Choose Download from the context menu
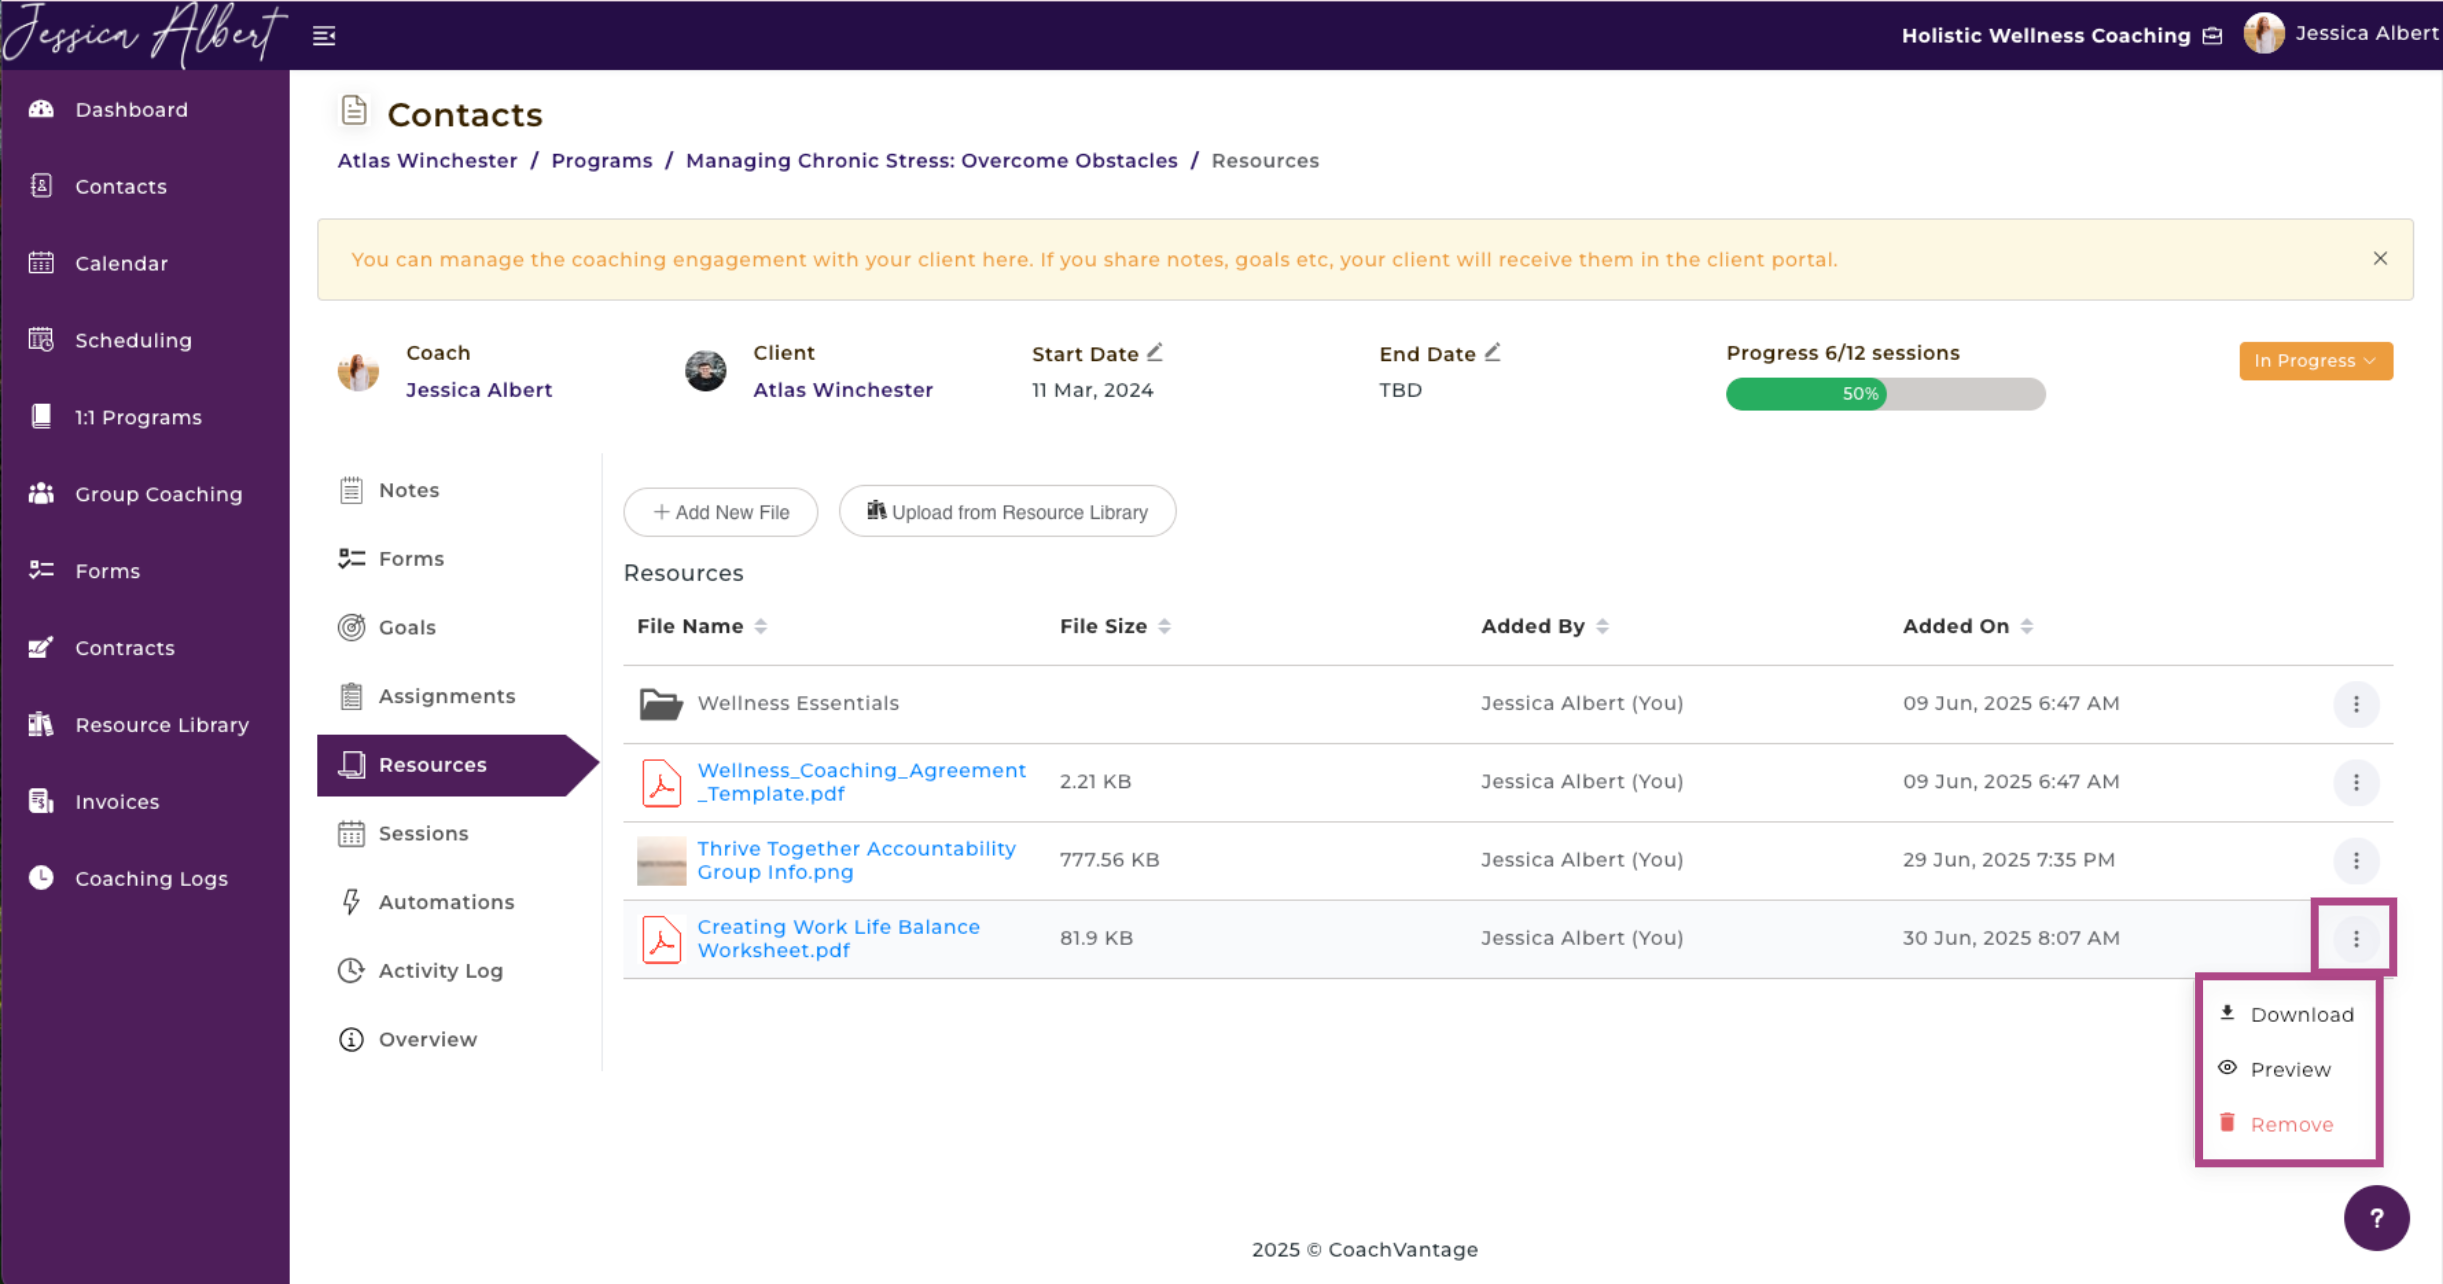The width and height of the screenshot is (2443, 1284). pyautogui.click(x=2288, y=1014)
